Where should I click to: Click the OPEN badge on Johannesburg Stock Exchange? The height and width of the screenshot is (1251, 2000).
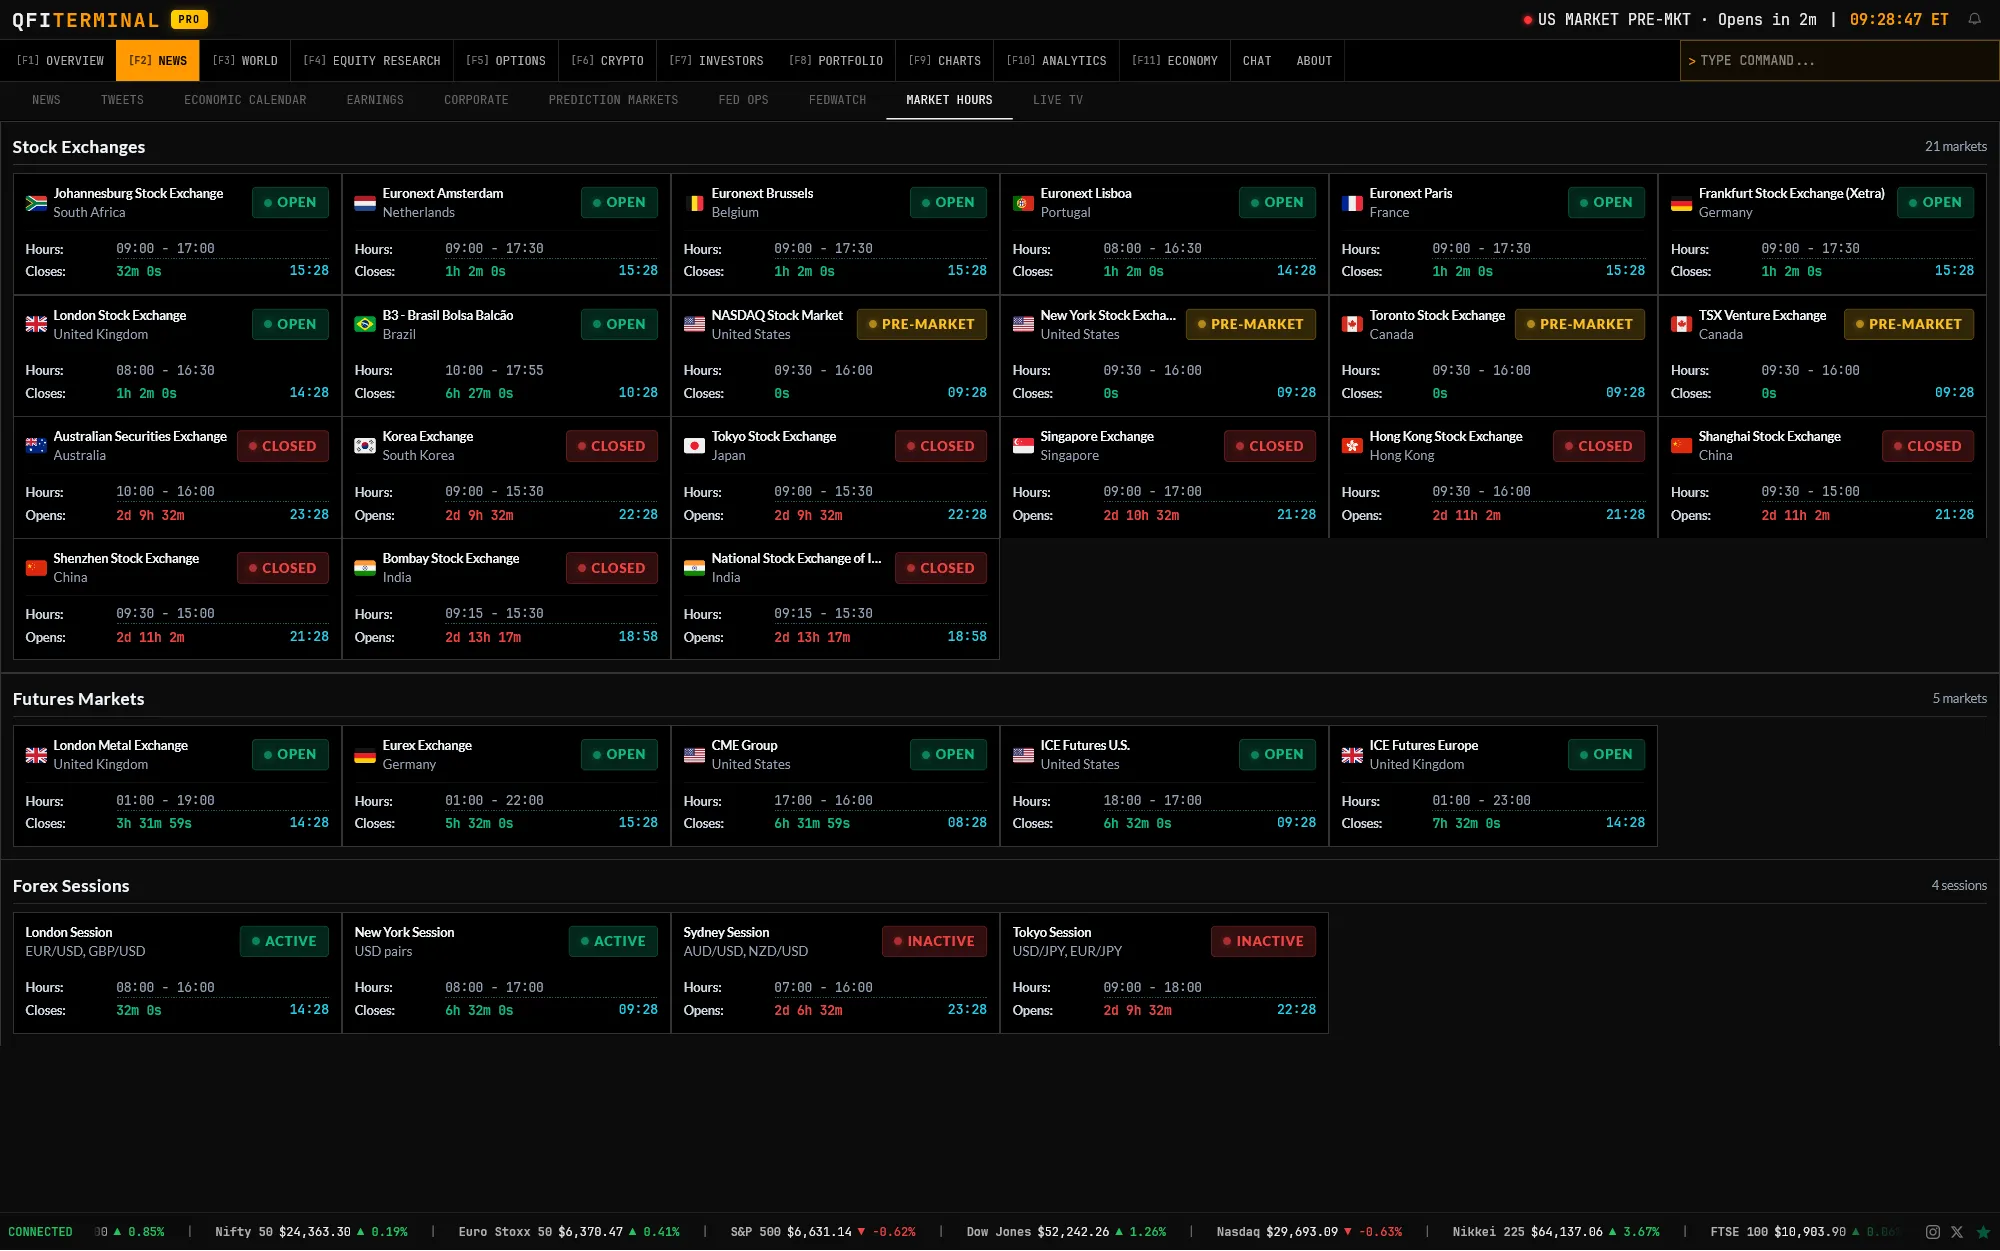290,203
